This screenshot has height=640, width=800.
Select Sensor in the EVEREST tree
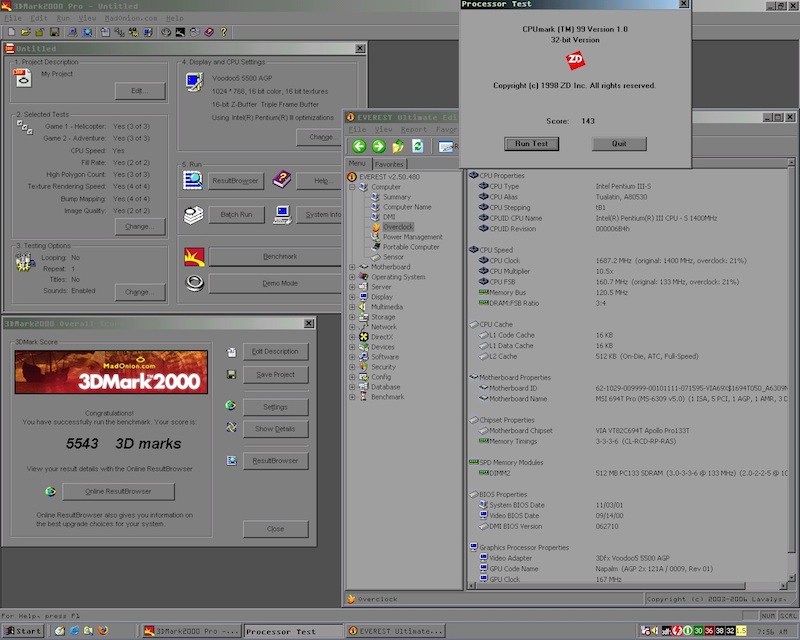393,257
